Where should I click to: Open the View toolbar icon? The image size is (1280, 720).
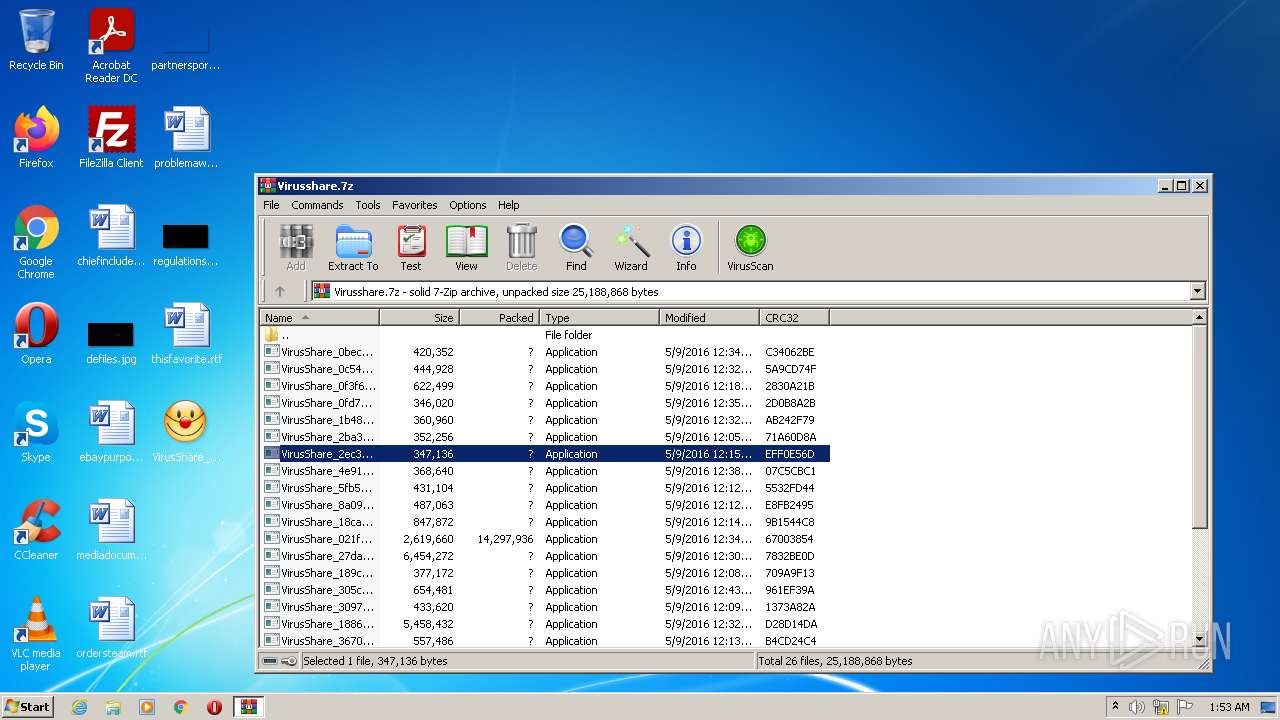click(466, 247)
